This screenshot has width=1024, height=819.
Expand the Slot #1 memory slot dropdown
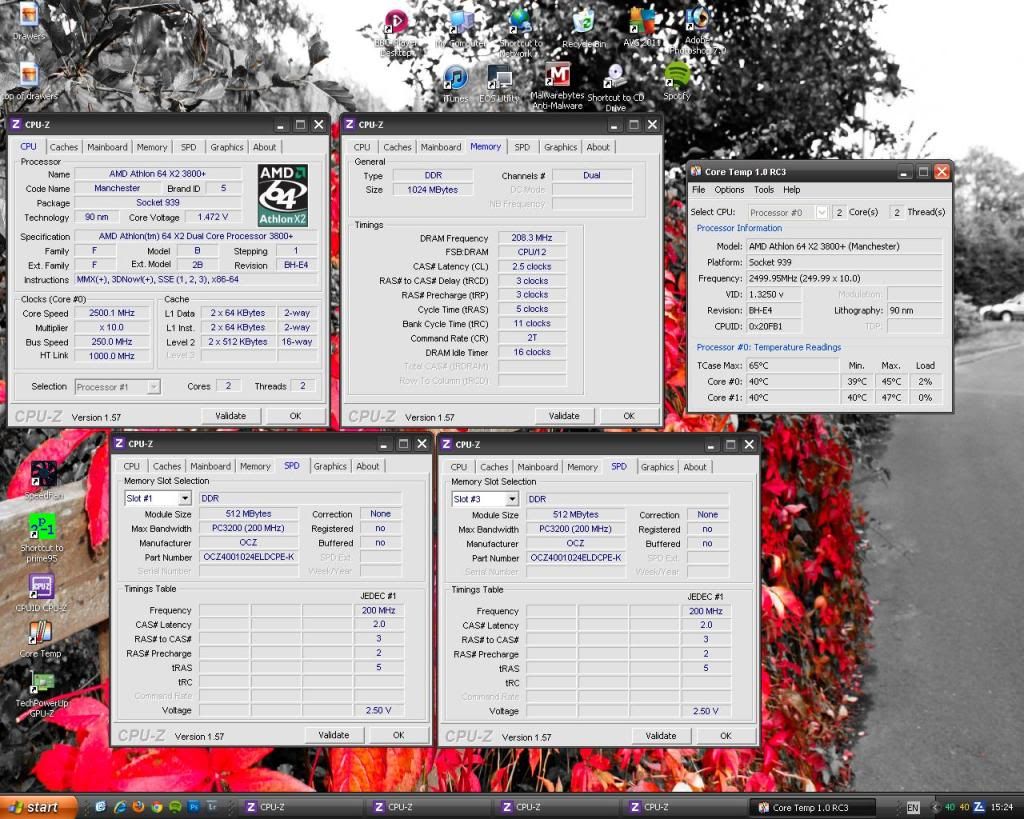(x=185, y=498)
